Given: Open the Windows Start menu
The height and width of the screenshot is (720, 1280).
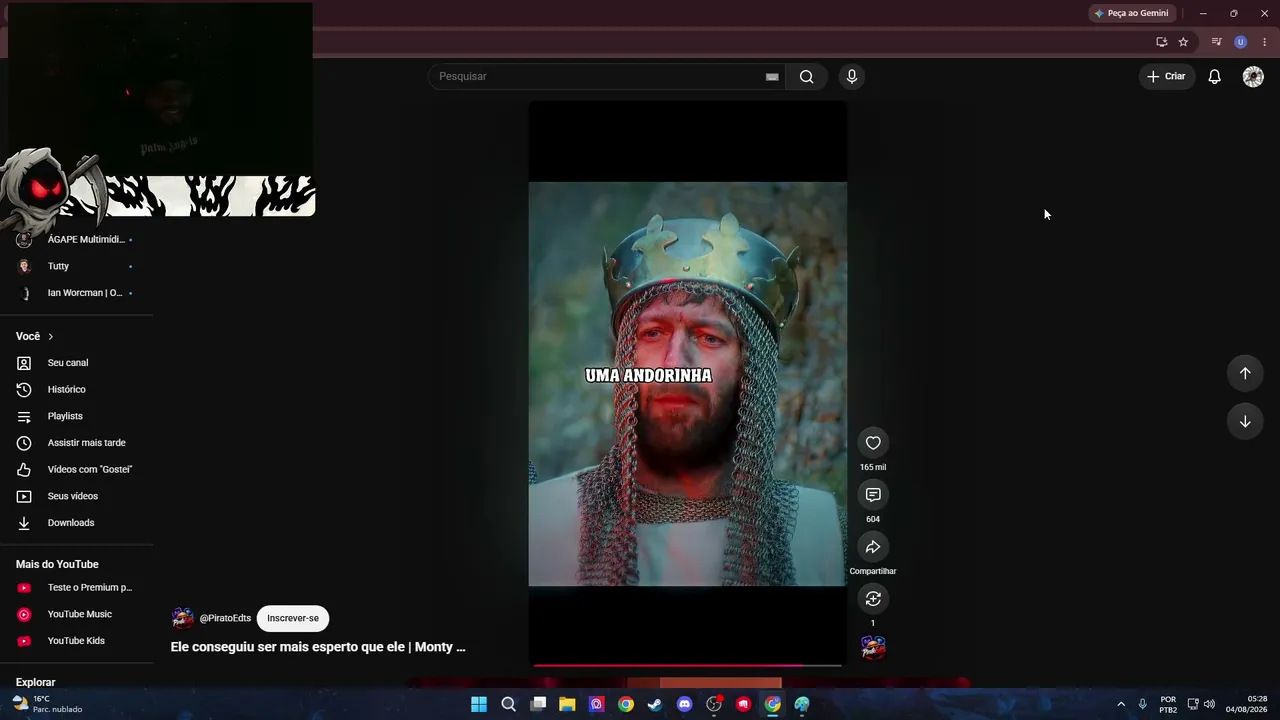Looking at the screenshot, I should point(479,704).
